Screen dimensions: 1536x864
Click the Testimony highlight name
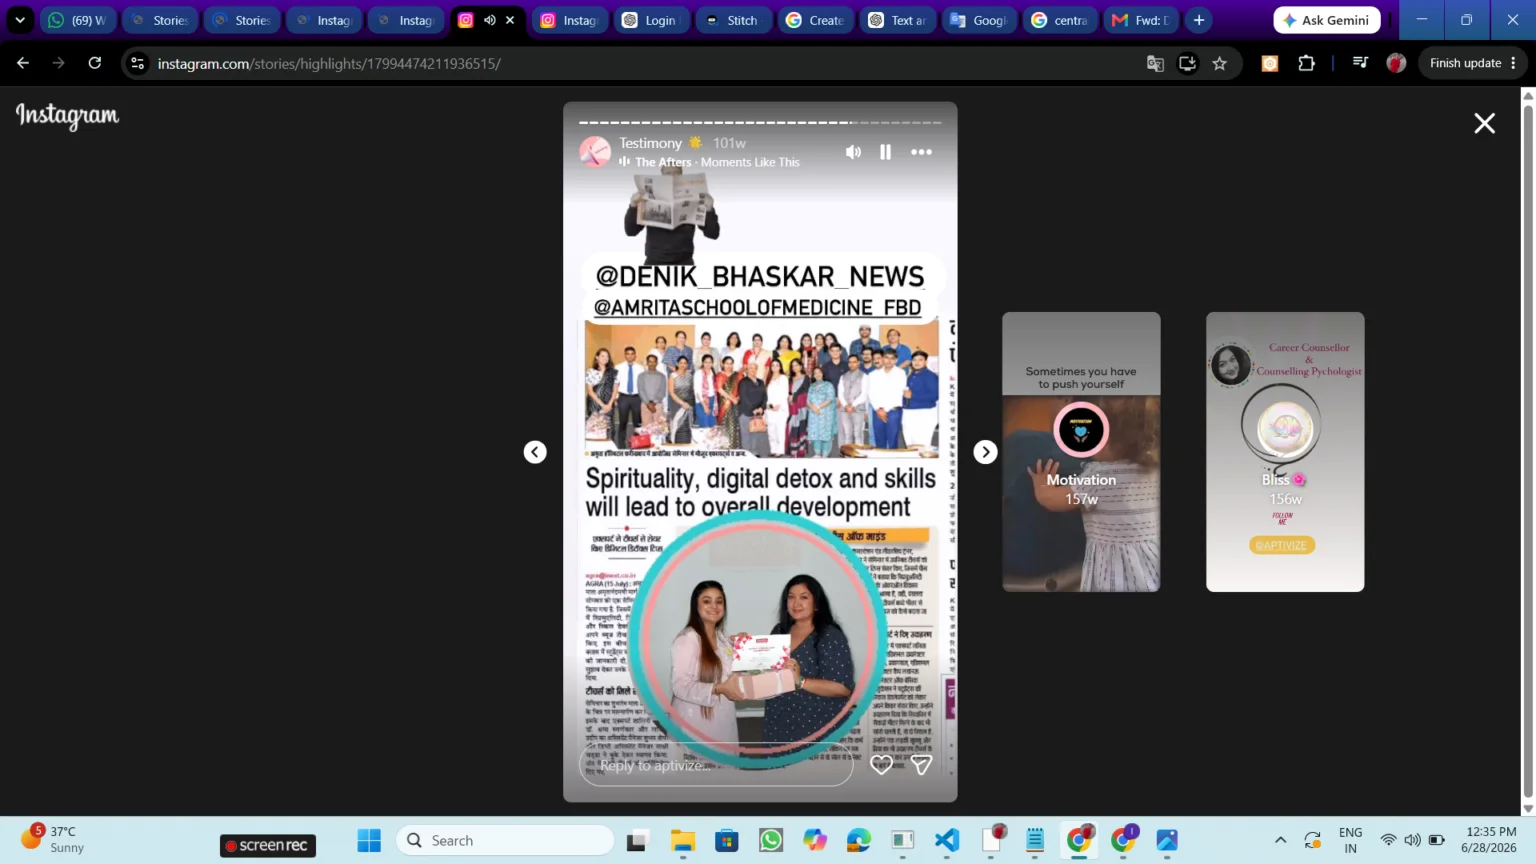650,143
